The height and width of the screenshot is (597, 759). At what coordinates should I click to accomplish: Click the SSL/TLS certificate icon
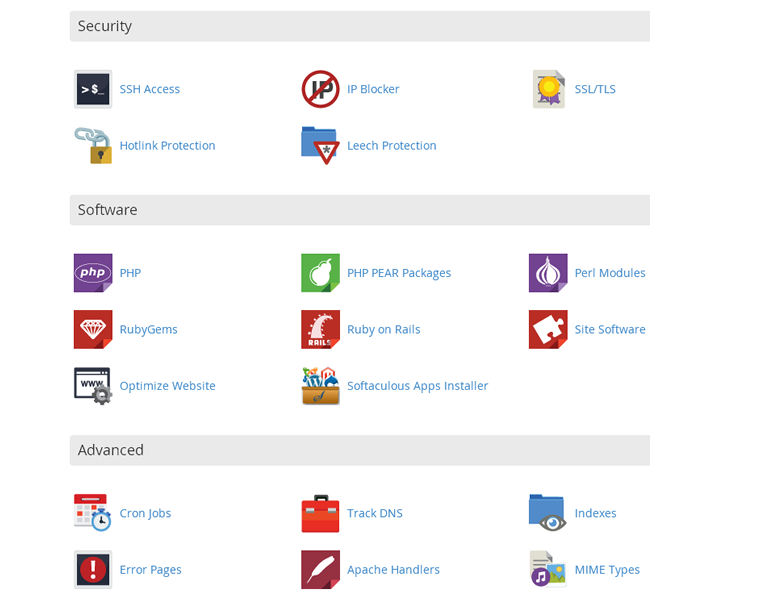(548, 89)
